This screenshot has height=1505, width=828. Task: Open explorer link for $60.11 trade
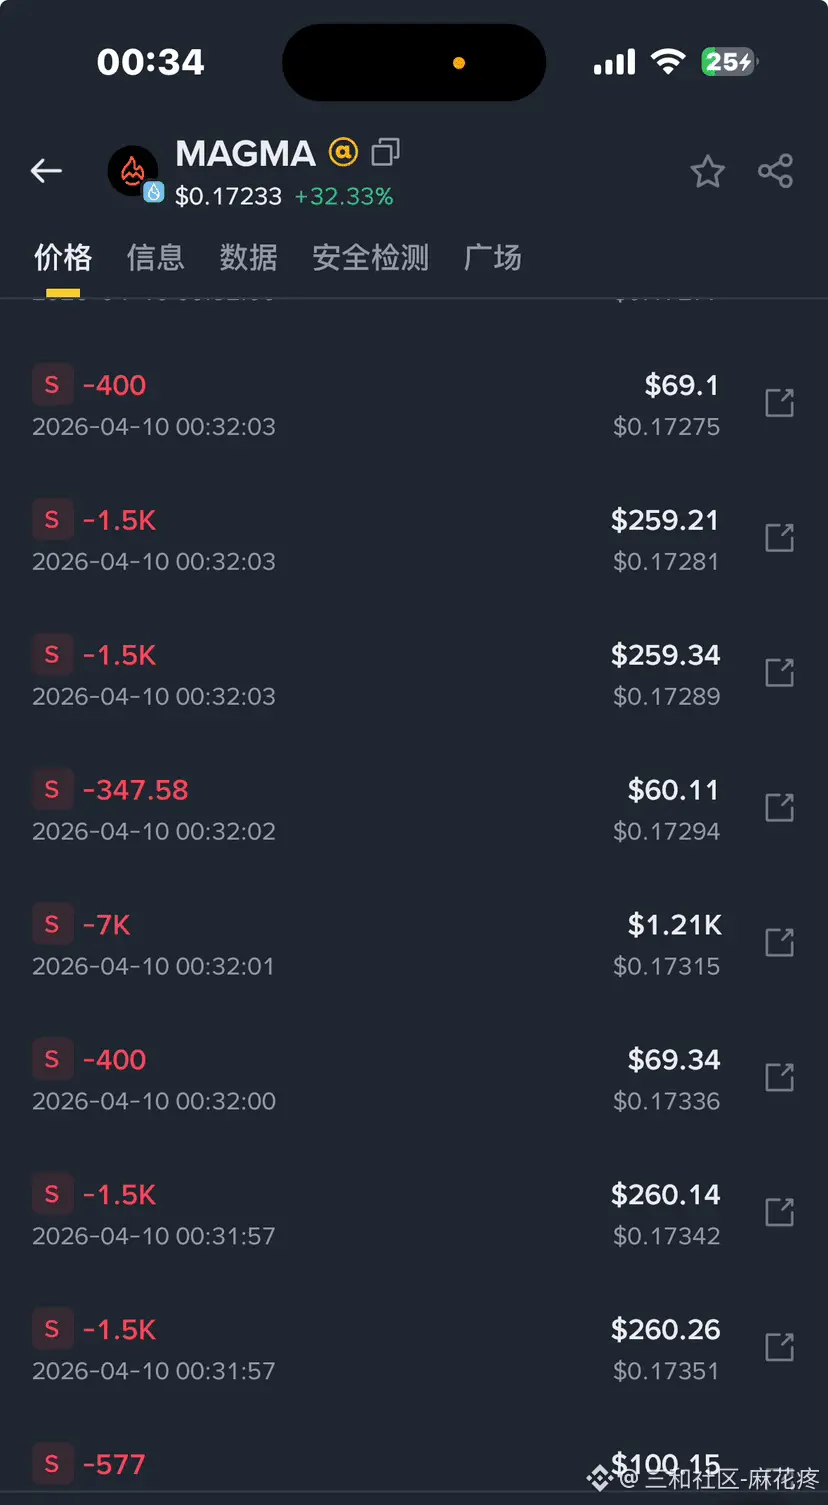pyautogui.click(x=779, y=808)
